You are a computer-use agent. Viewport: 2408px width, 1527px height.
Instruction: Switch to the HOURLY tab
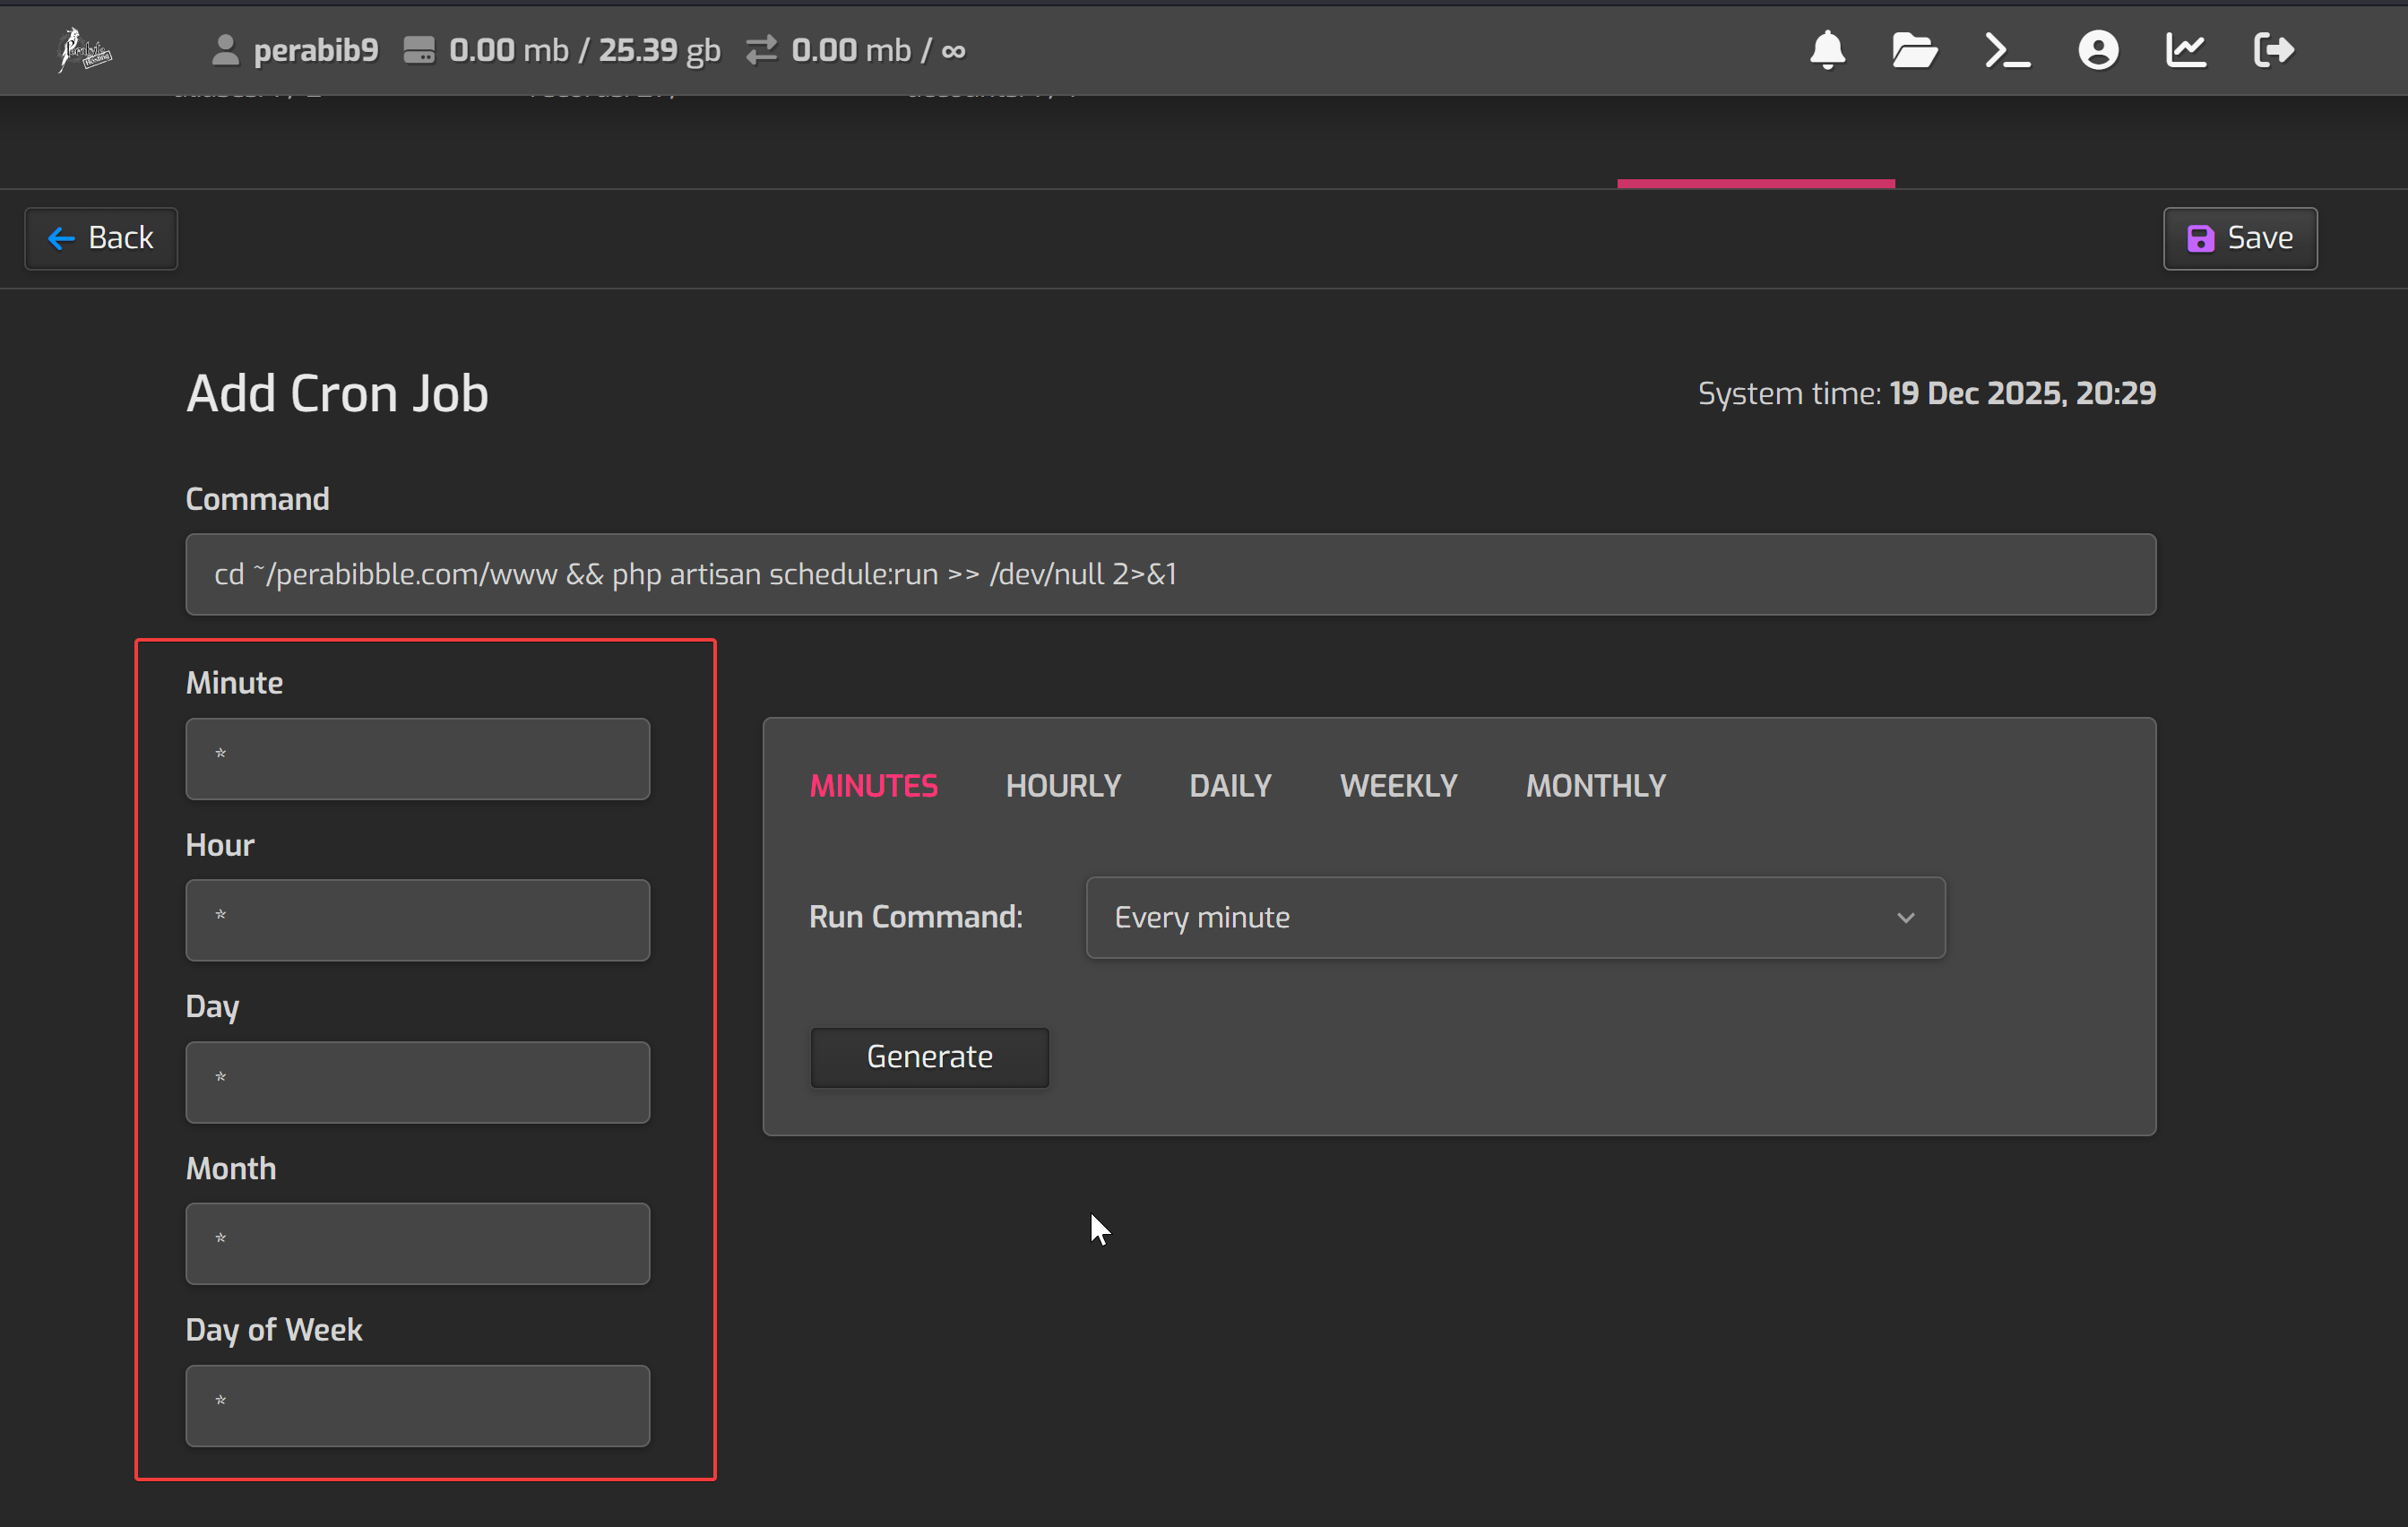1063,786
